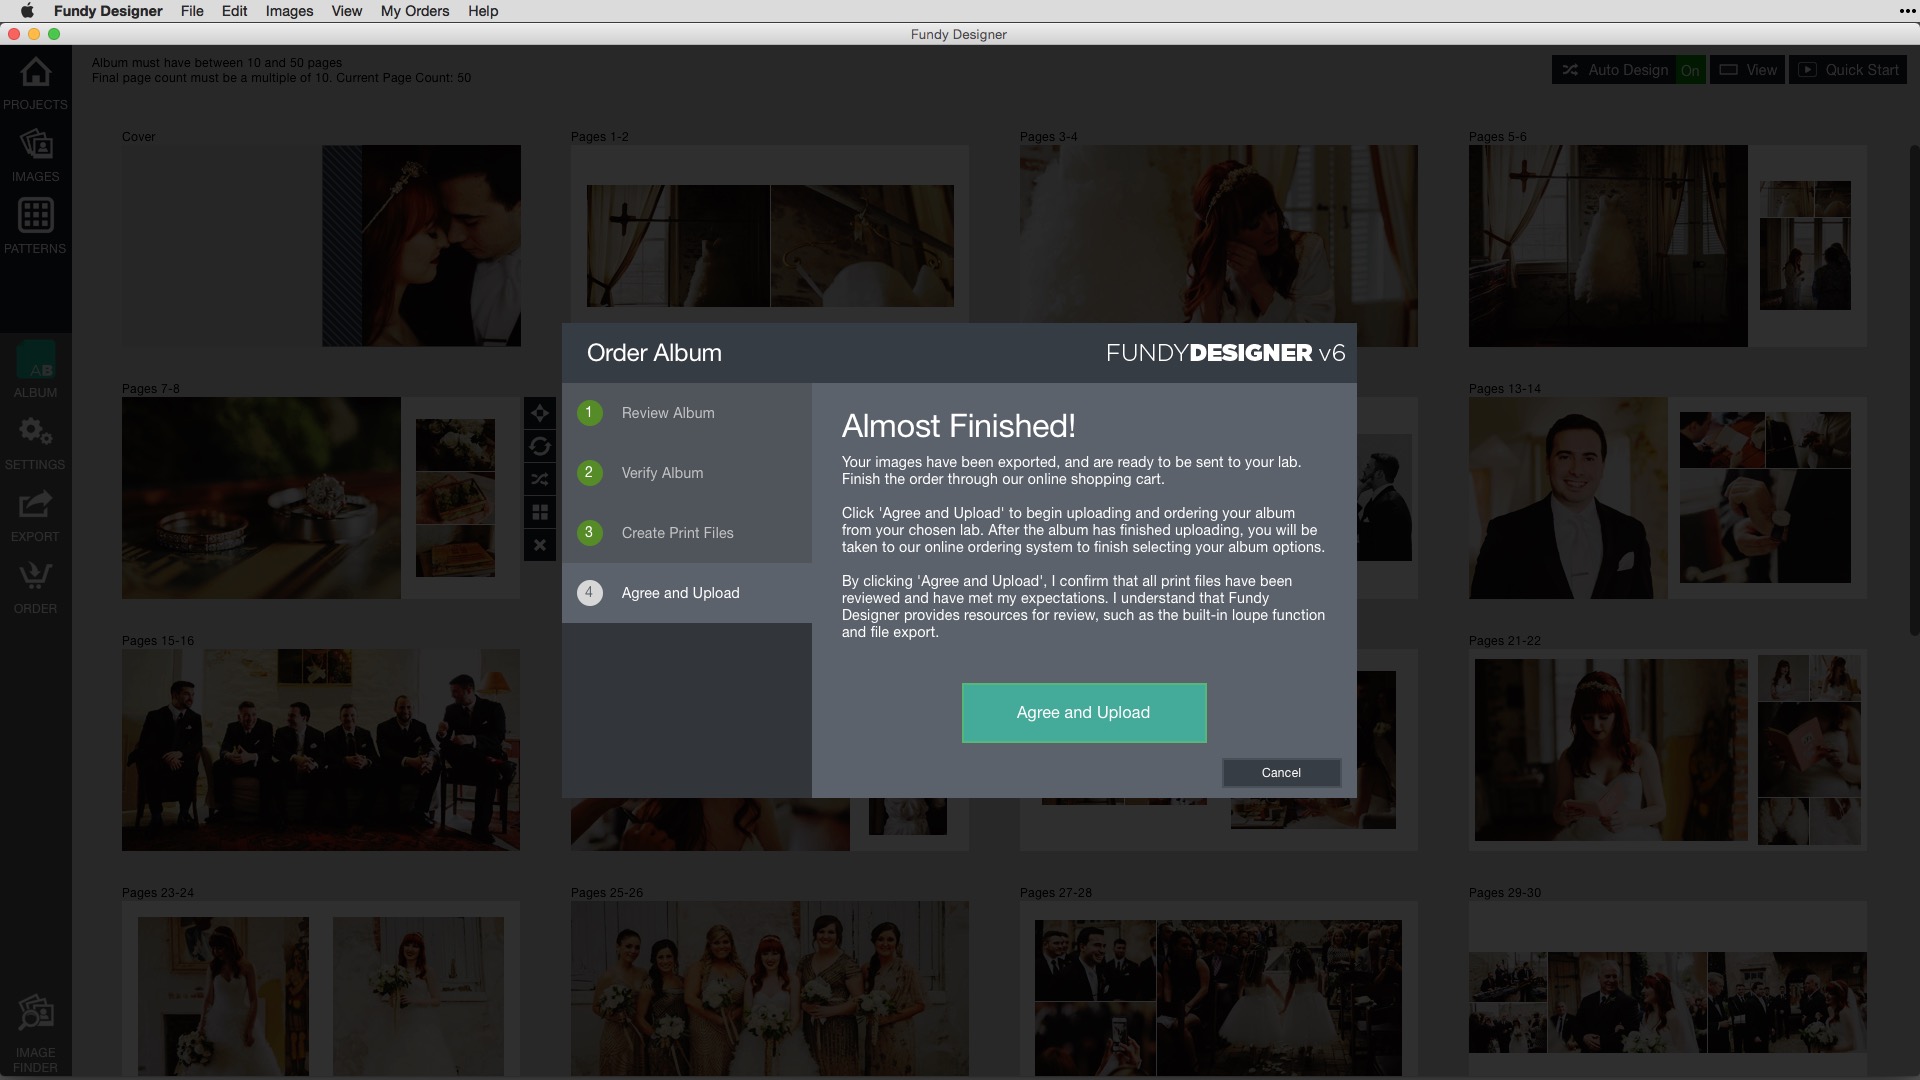Viewport: 1920px width, 1080px height.
Task: Click the grid layout spread tool icon
Action: coord(540,512)
